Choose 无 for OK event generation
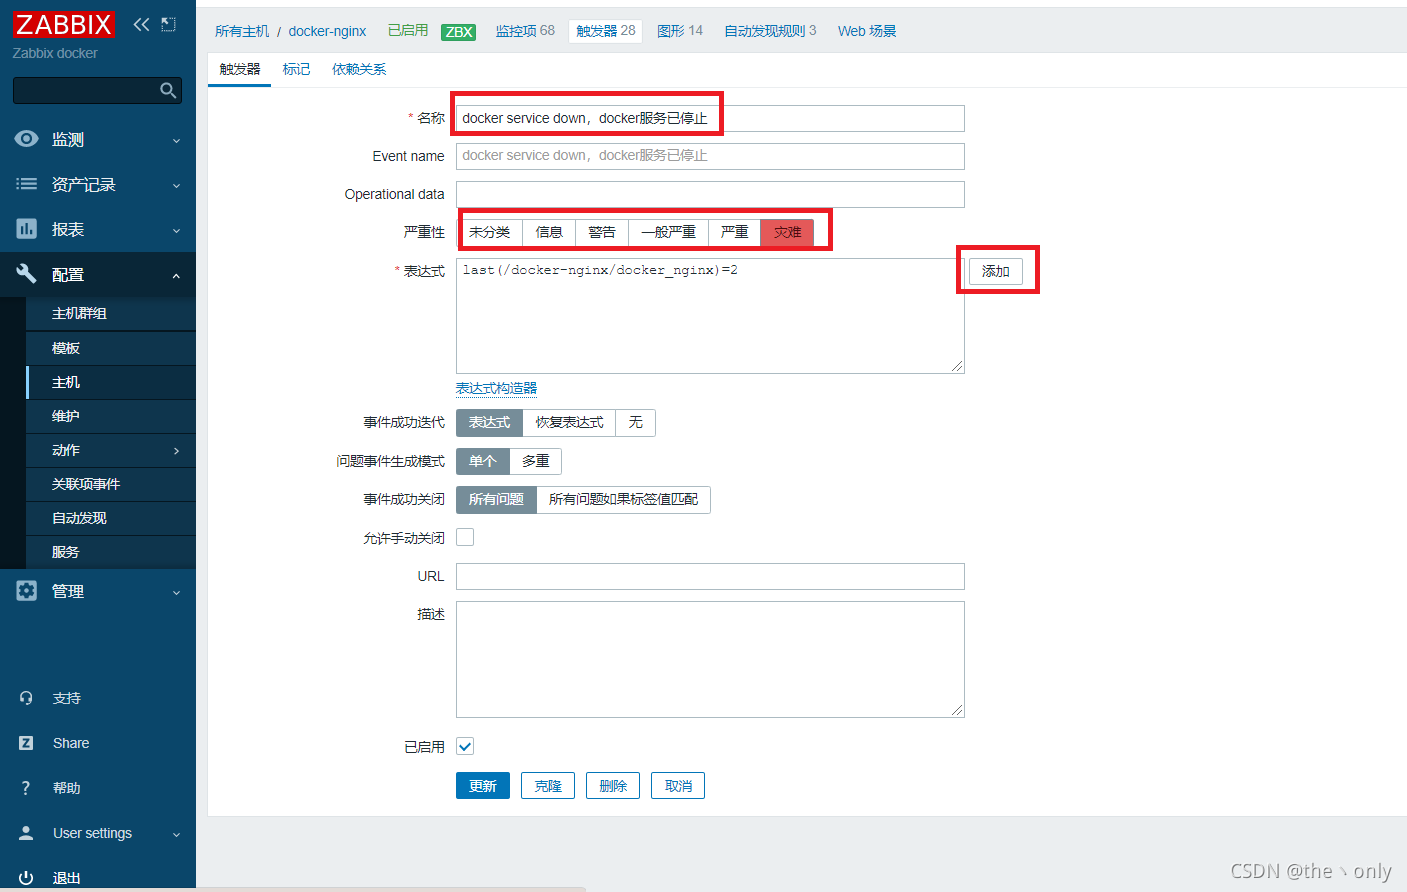The height and width of the screenshot is (892, 1407). [x=636, y=423]
